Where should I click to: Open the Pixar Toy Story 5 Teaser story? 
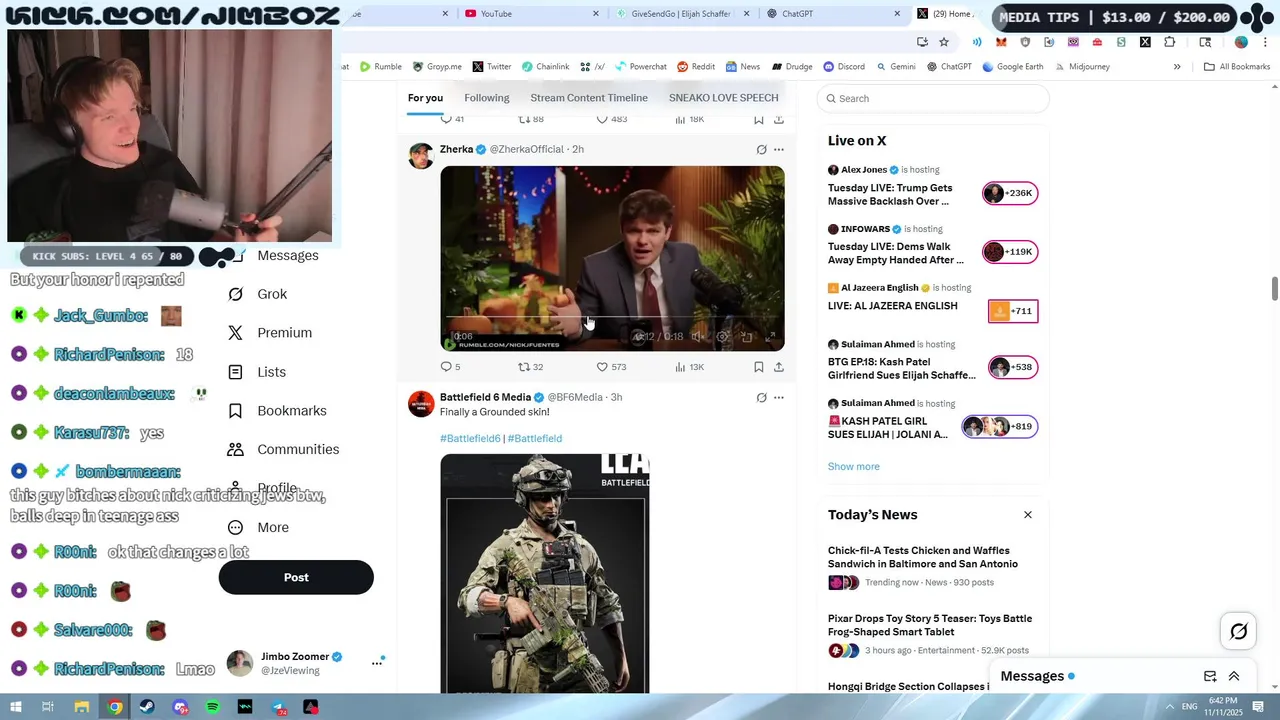point(933,634)
